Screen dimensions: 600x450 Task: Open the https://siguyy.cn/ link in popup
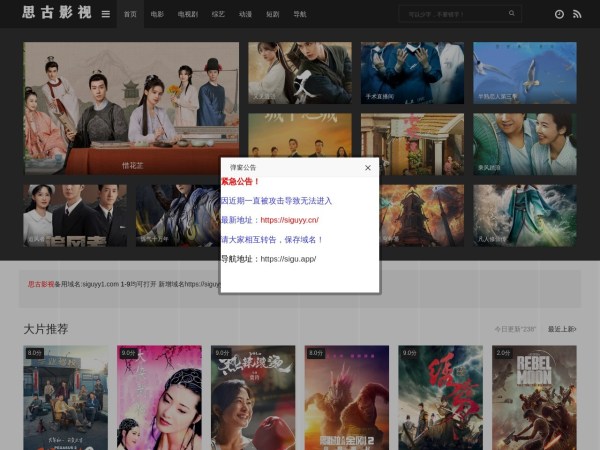[290, 220]
